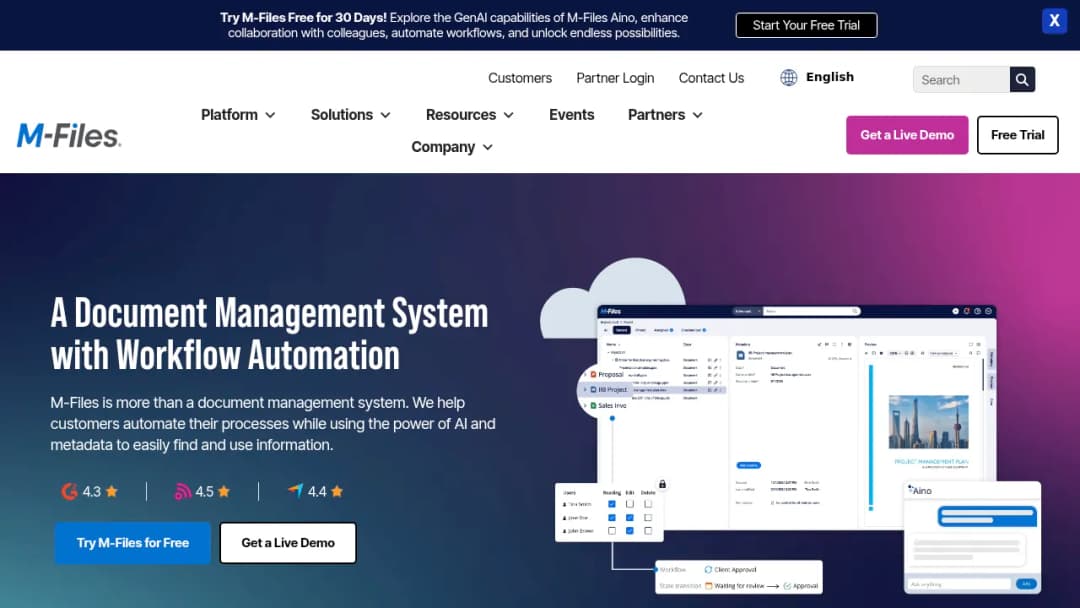The image size is (1080, 608).
Task: Expand the Company dropdown menu
Action: click(x=451, y=147)
